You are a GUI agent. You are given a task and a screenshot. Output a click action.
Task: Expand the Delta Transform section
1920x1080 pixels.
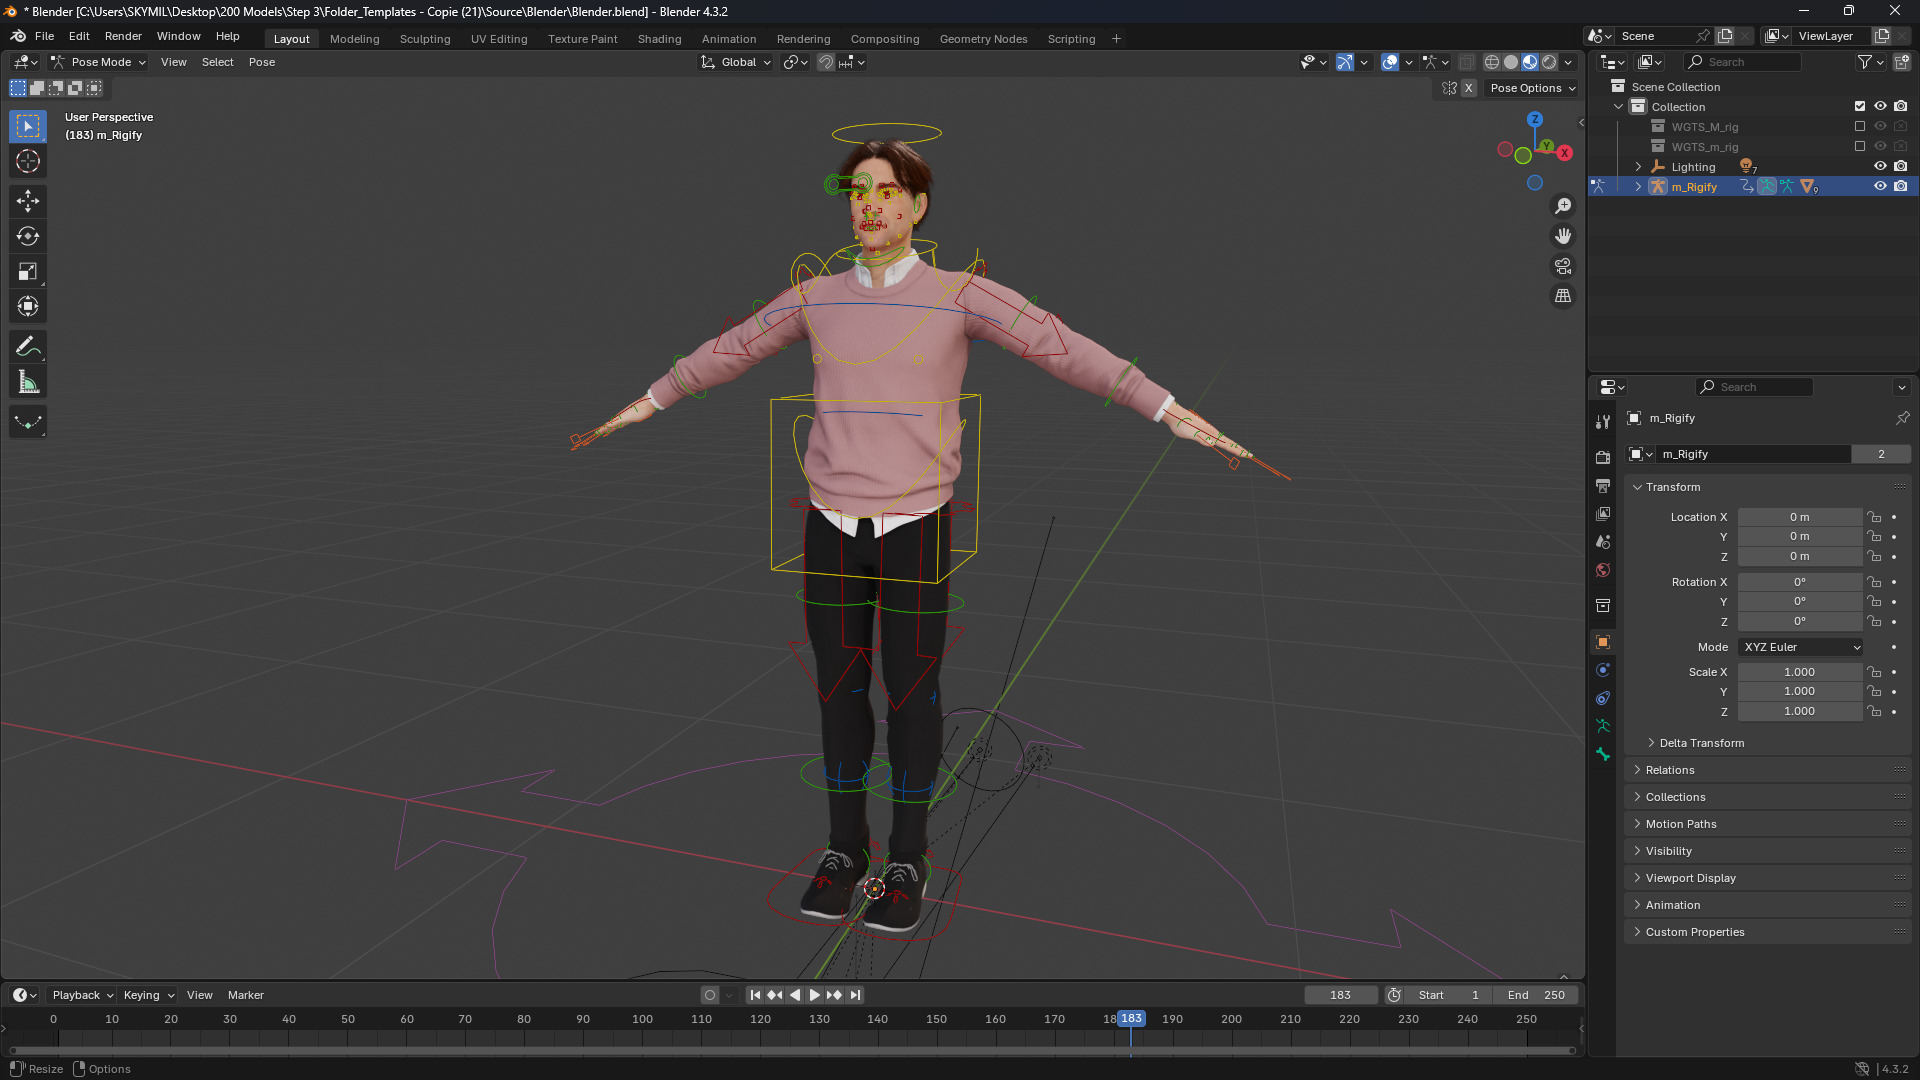click(x=1701, y=743)
